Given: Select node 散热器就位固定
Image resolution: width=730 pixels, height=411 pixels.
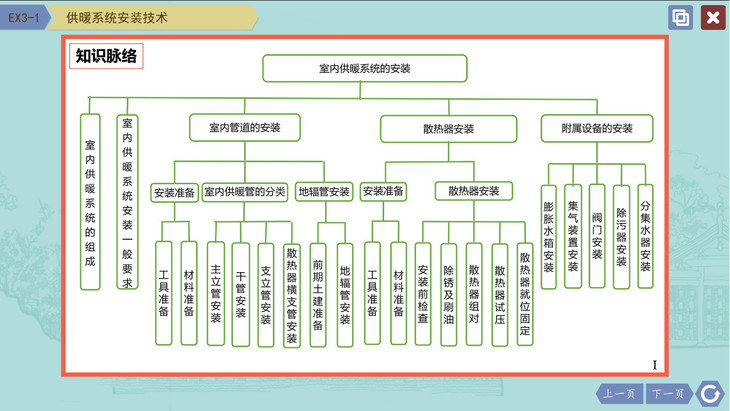Looking at the screenshot, I should click(x=525, y=294).
